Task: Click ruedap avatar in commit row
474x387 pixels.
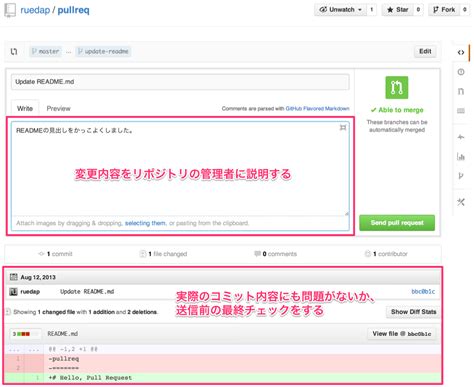Action: coord(13,292)
